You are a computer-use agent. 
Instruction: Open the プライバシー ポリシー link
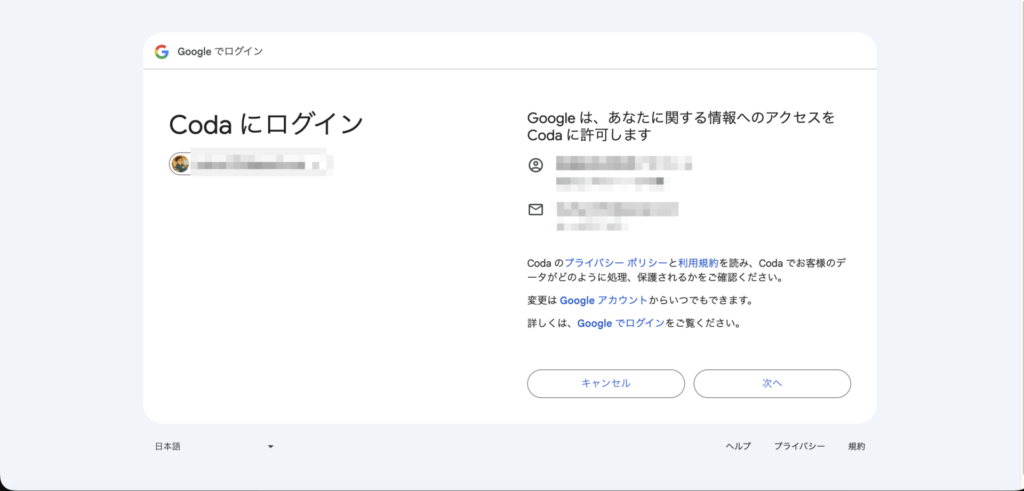(616, 262)
